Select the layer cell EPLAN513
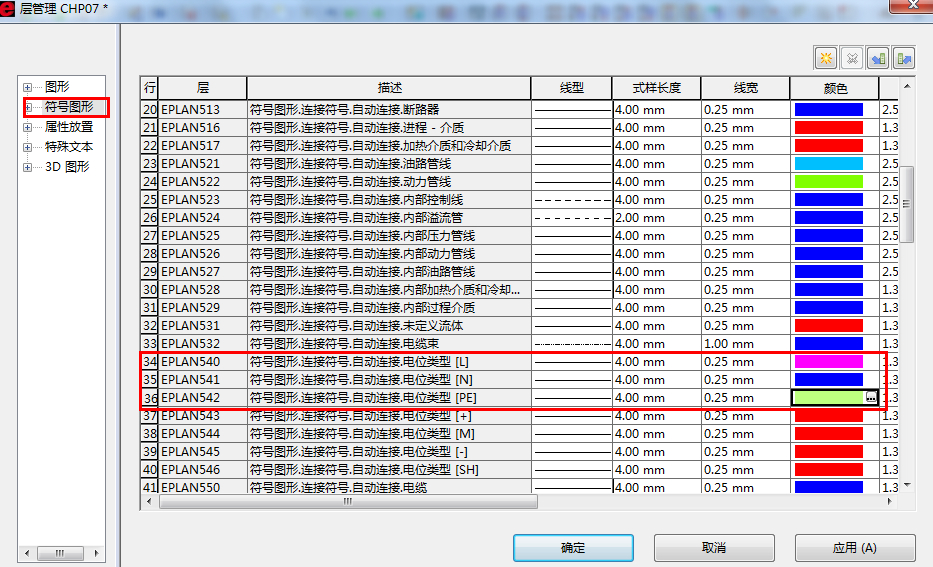Viewport: 933px width, 567px height. (202, 109)
